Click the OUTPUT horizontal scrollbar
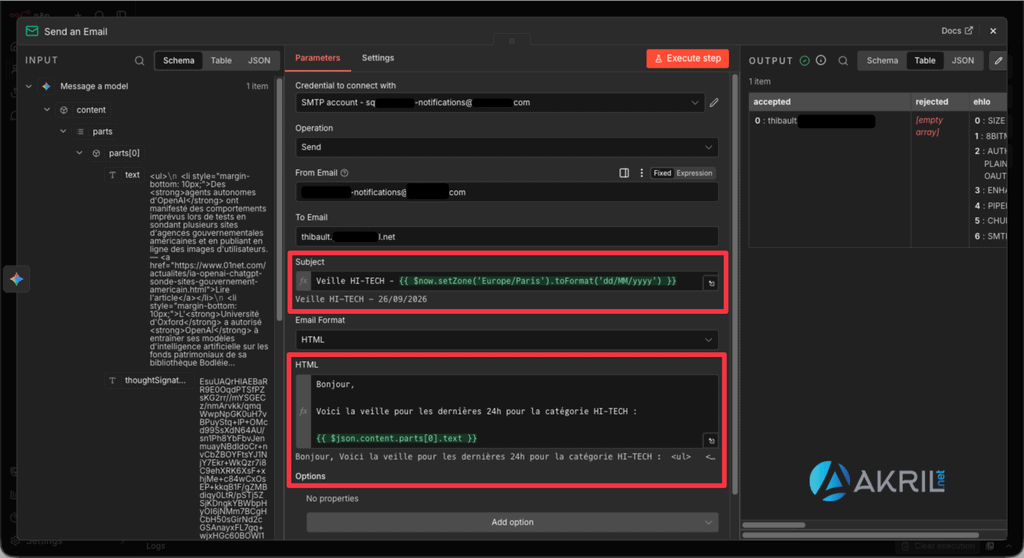The height and width of the screenshot is (558, 1024). [773, 525]
